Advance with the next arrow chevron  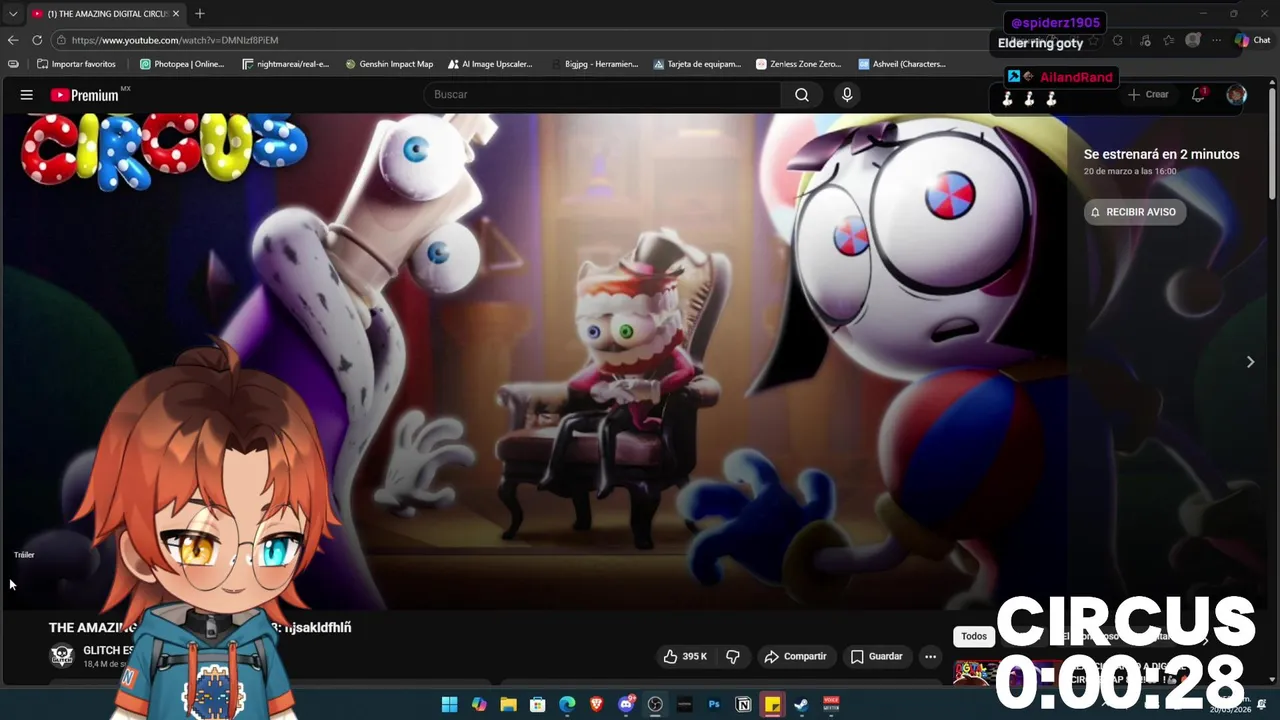click(x=1250, y=362)
